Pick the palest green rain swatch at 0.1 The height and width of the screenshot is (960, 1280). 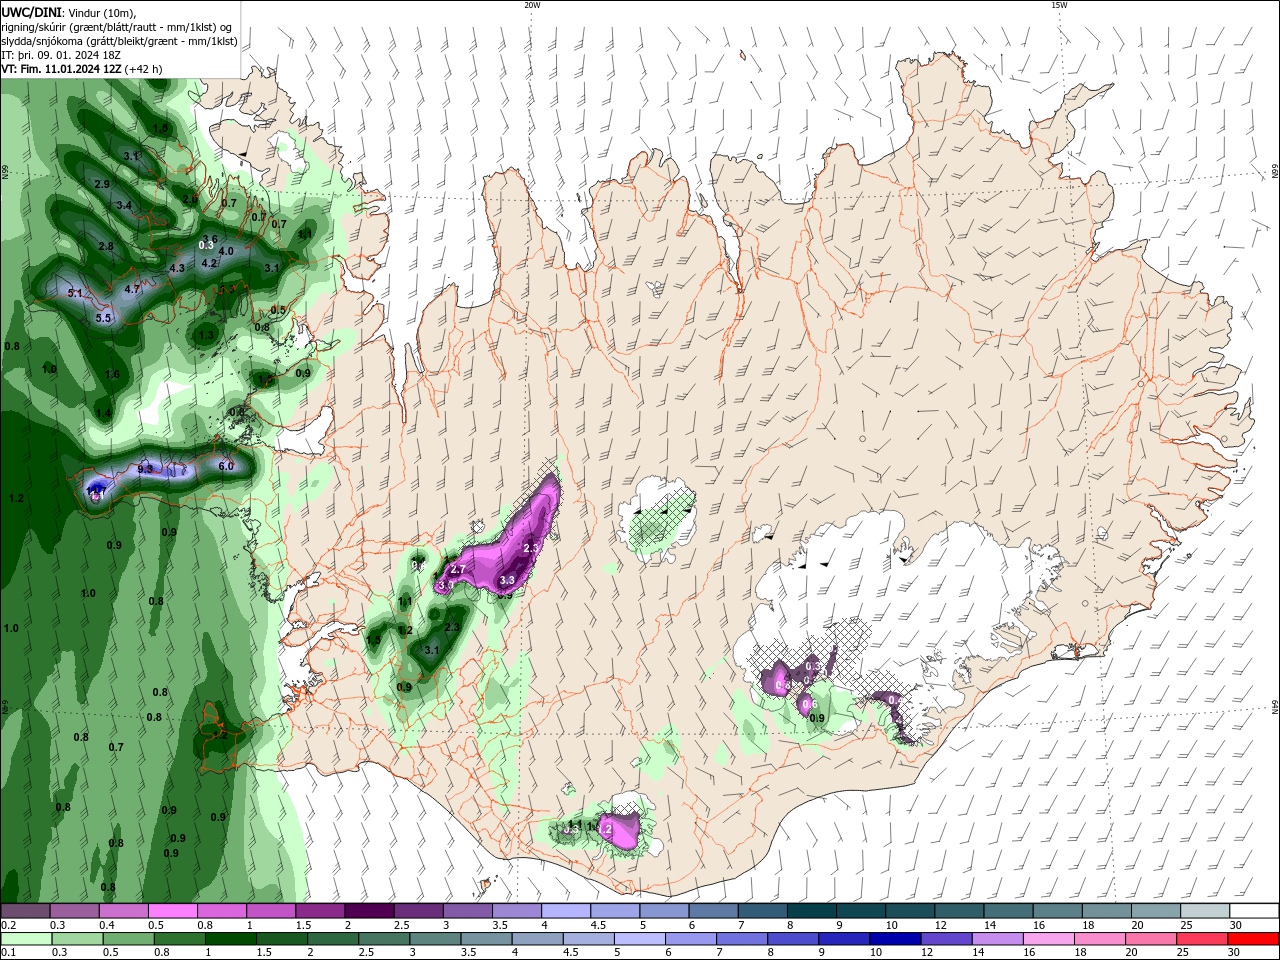pos(25,939)
